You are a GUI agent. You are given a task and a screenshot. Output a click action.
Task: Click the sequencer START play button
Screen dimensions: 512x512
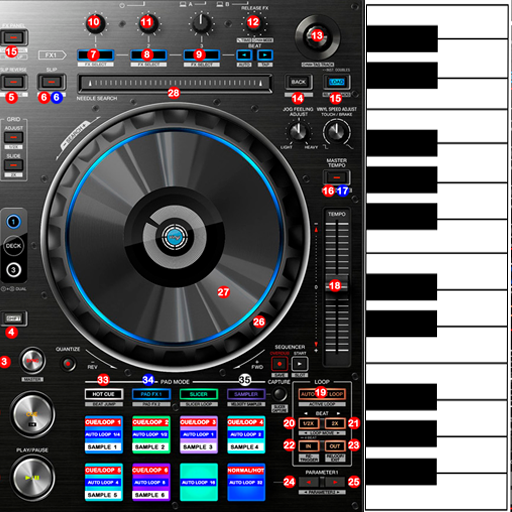pos(300,364)
